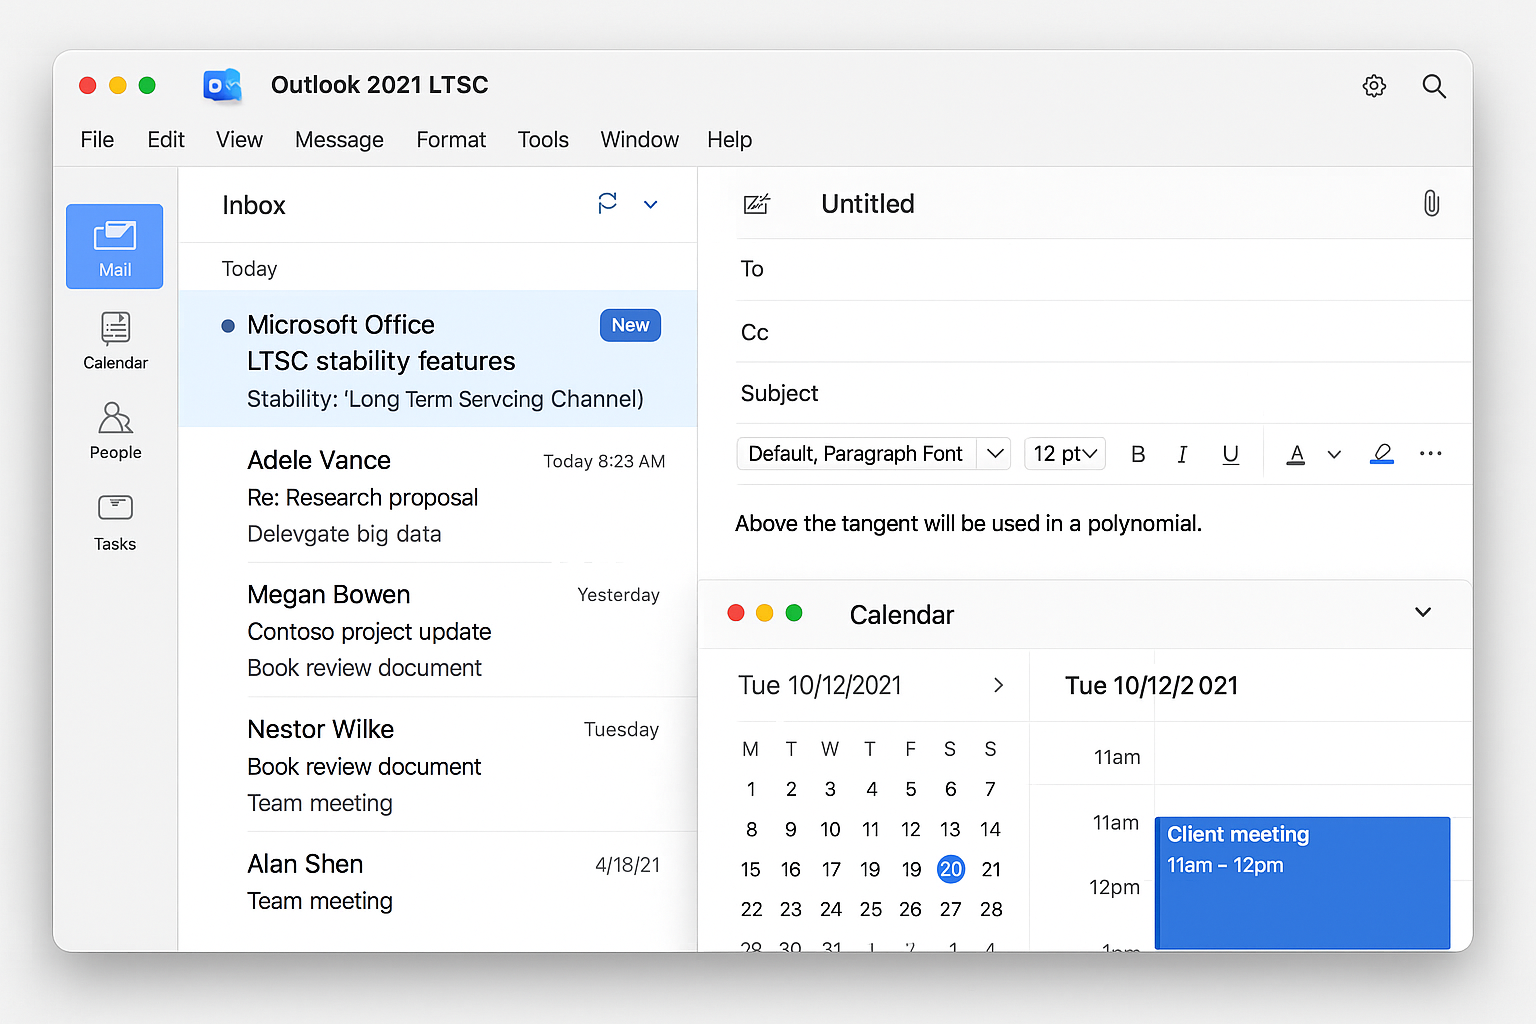Click the search magnifier icon
Screen dimensions: 1536x1024
coord(1433,86)
